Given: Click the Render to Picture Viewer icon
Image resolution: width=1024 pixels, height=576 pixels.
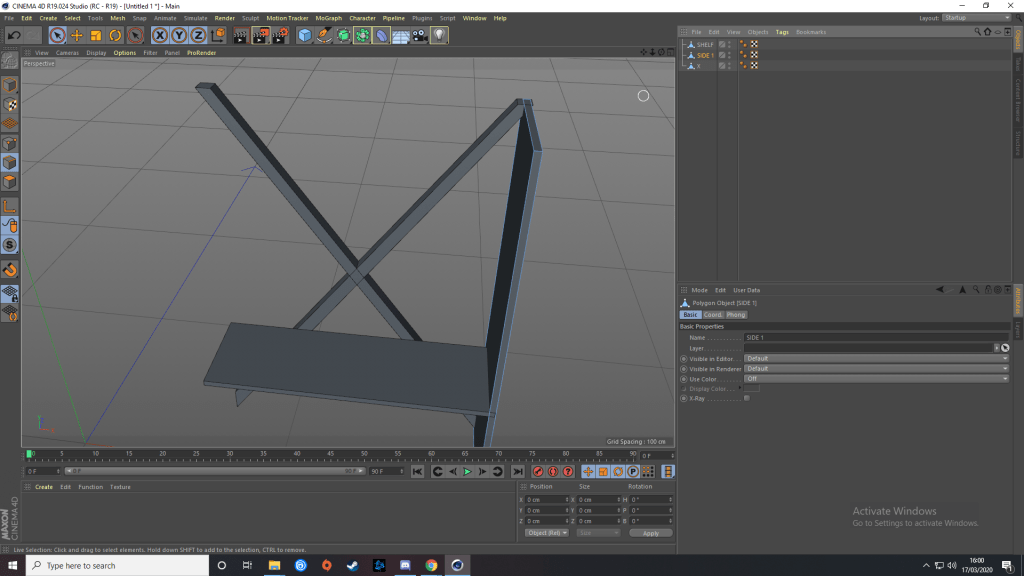Looking at the screenshot, I should [260, 35].
